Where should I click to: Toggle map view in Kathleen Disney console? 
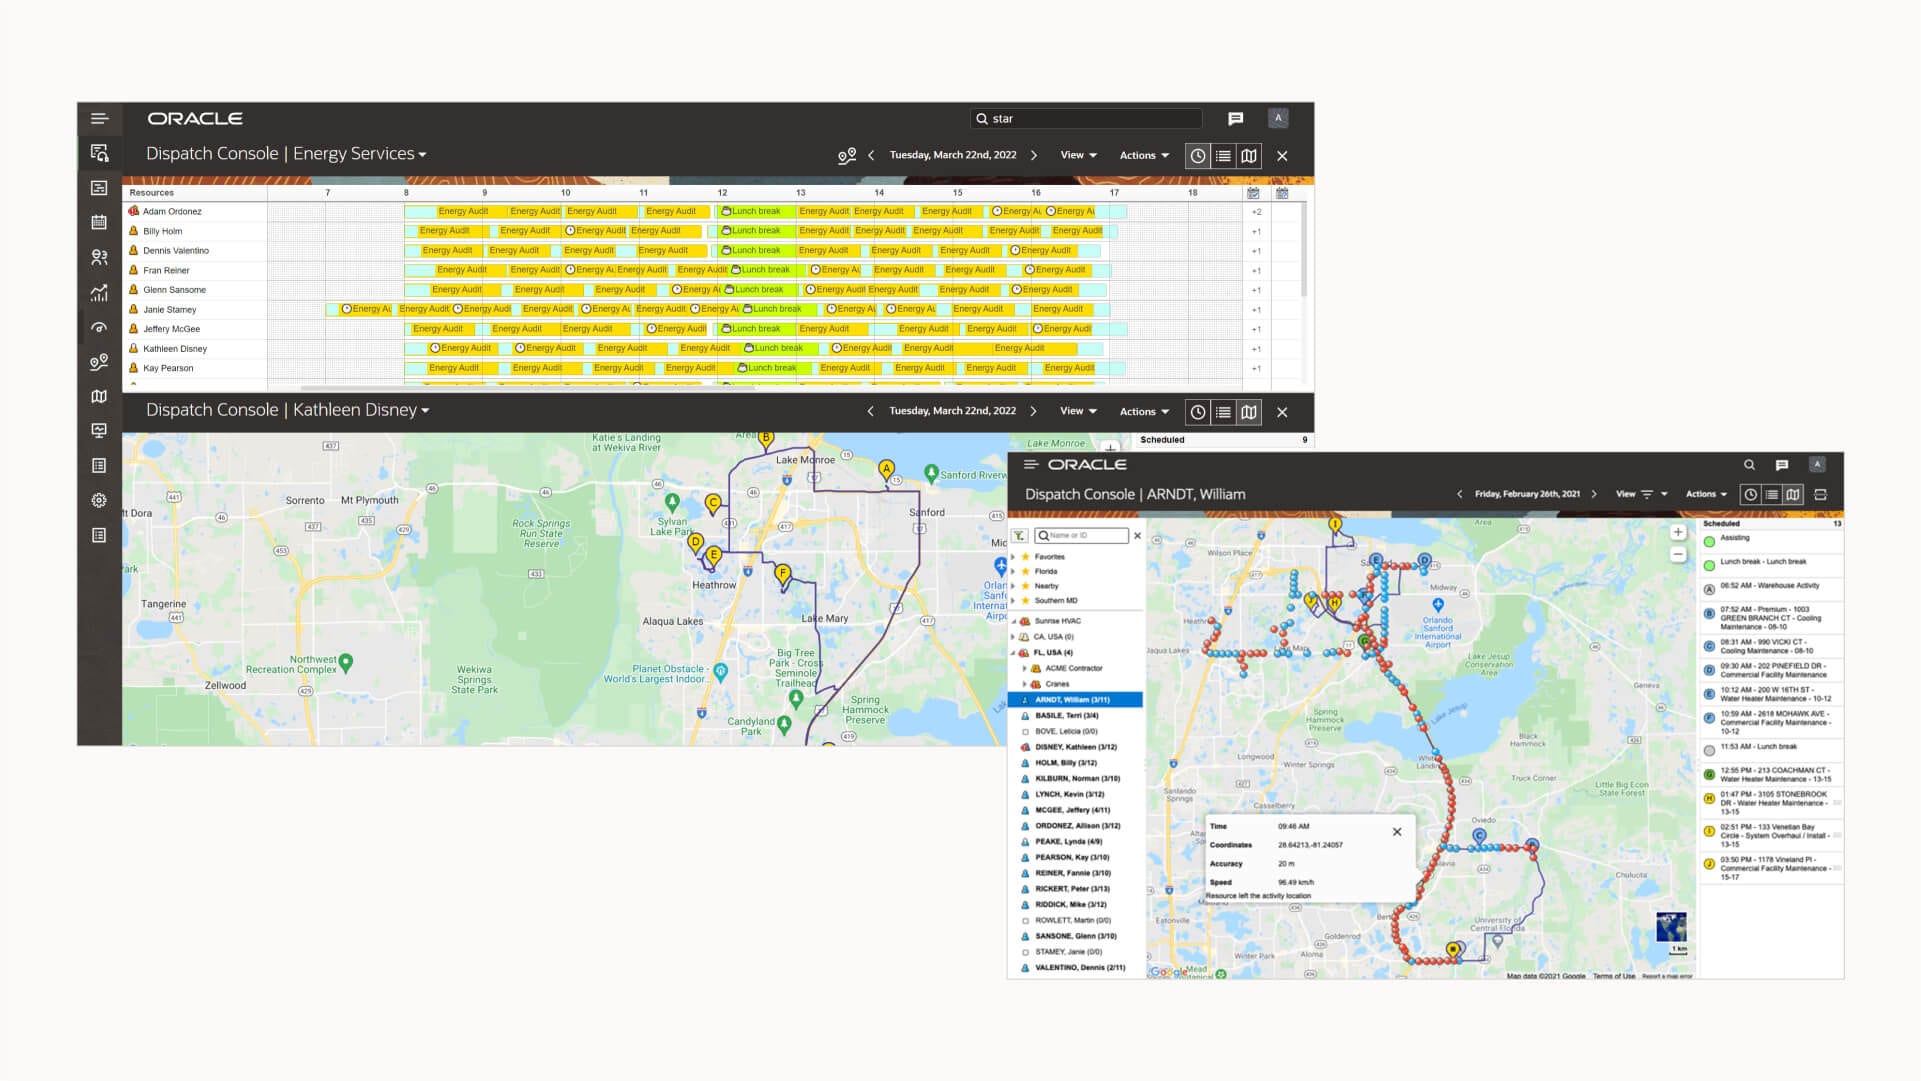click(1249, 412)
